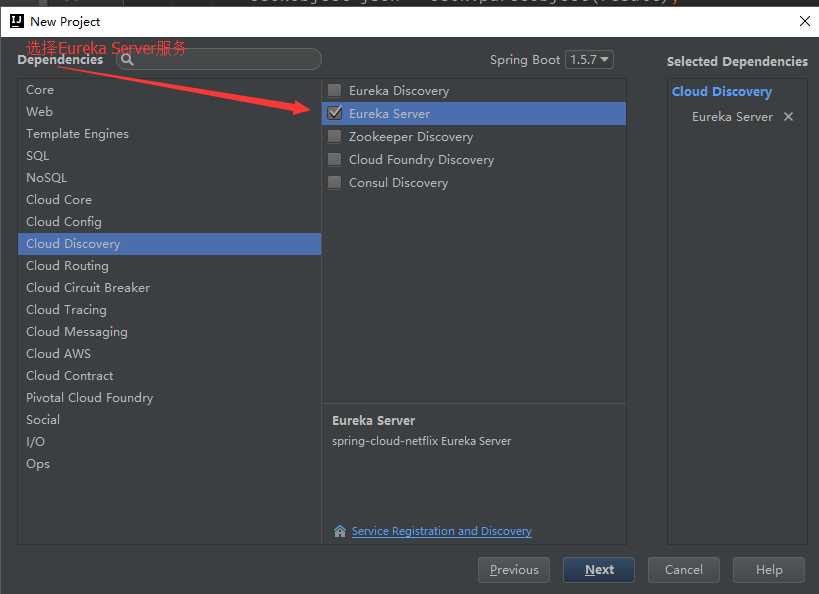Click the Eureka Discovery dependency label

pyautogui.click(x=399, y=90)
